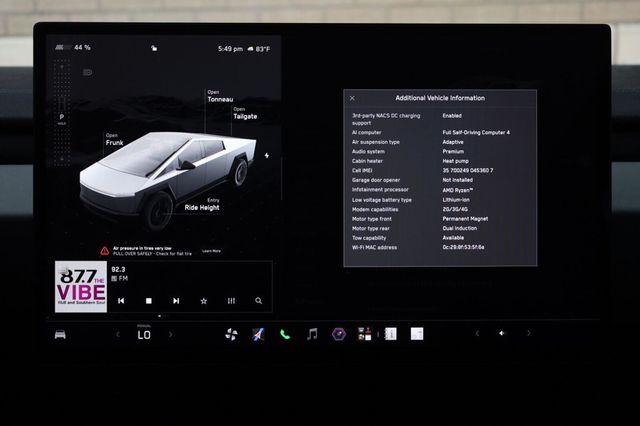This screenshot has width=640, height=426.
Task: Select the 'Lithium-ion' battery type value
Action: coord(456,200)
